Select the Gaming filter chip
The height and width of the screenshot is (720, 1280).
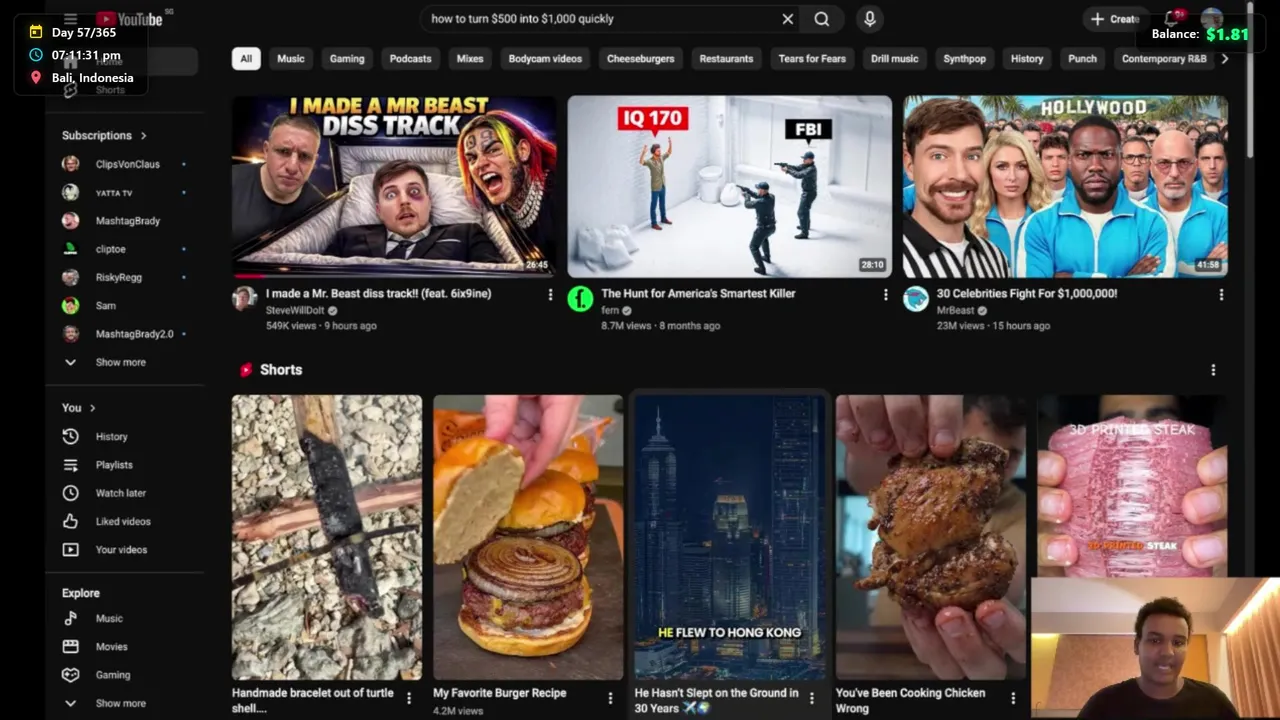tap(347, 59)
